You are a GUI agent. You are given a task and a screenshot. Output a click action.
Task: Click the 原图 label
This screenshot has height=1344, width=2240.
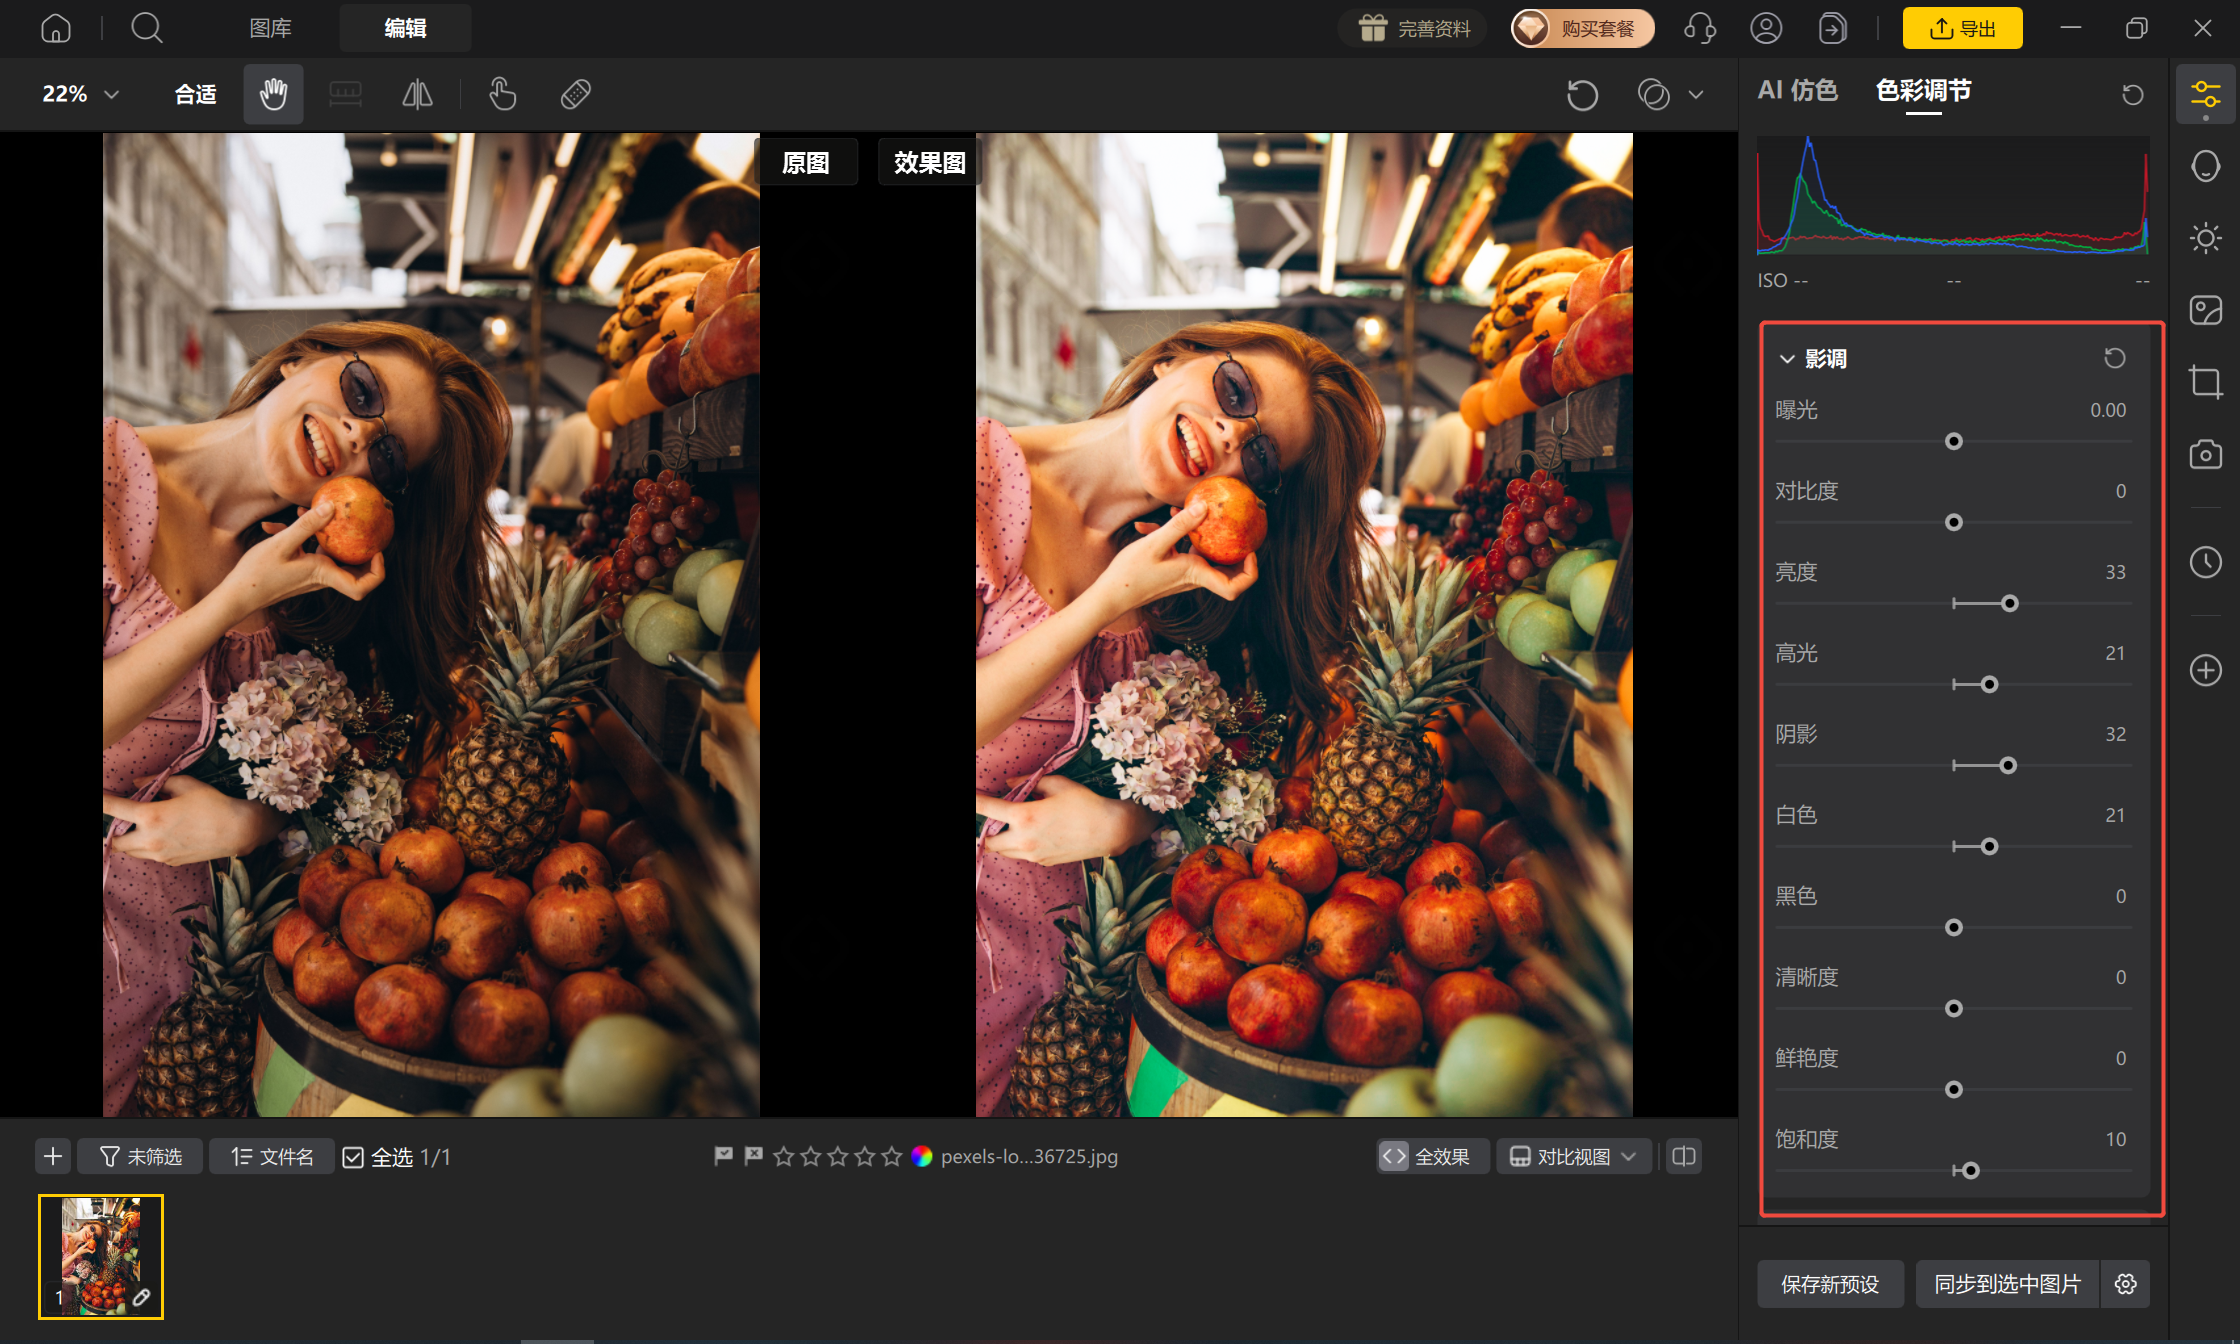[806, 162]
